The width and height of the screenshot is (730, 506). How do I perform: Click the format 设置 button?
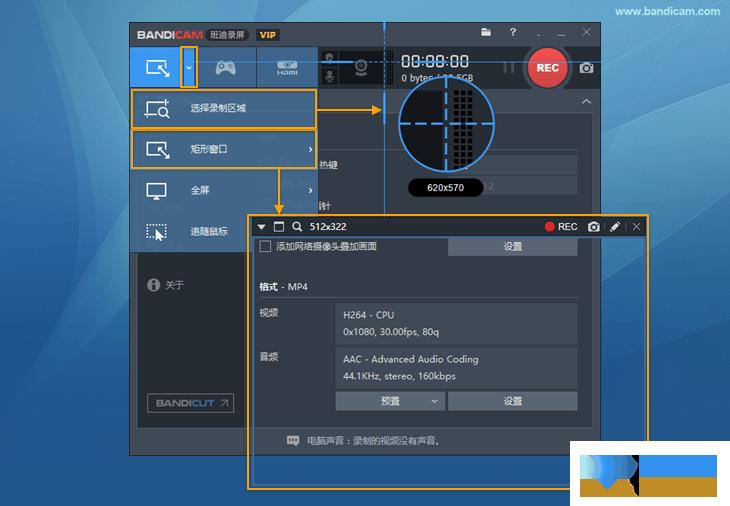(513, 401)
